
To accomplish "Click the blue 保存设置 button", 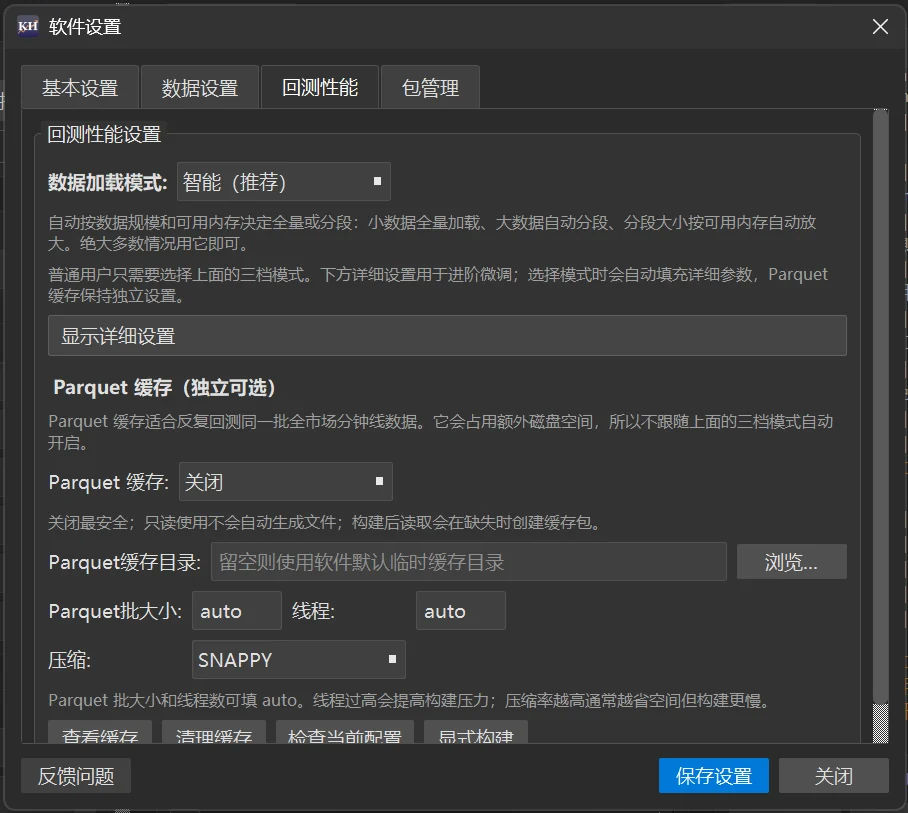I will tap(714, 776).
